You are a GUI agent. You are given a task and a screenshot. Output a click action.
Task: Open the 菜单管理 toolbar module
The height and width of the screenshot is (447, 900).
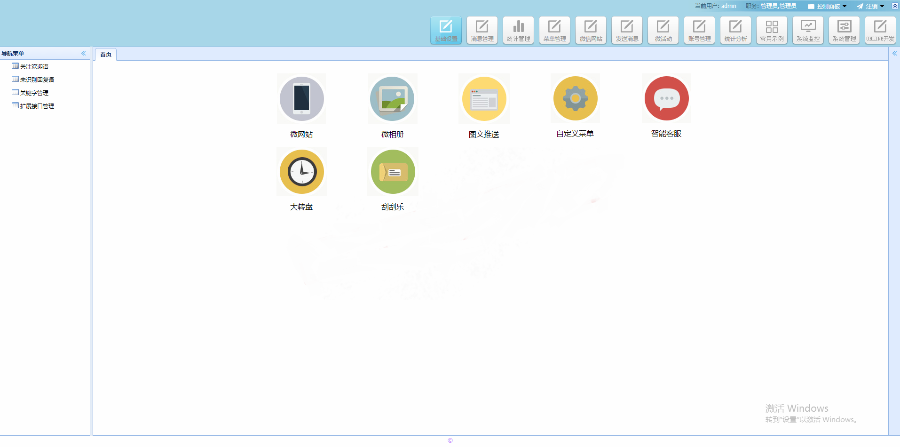[x=554, y=30]
